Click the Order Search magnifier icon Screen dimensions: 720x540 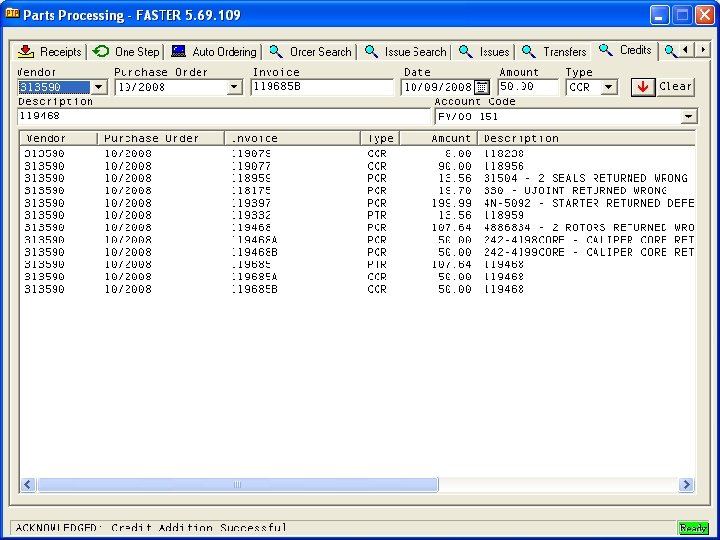[x=276, y=51]
